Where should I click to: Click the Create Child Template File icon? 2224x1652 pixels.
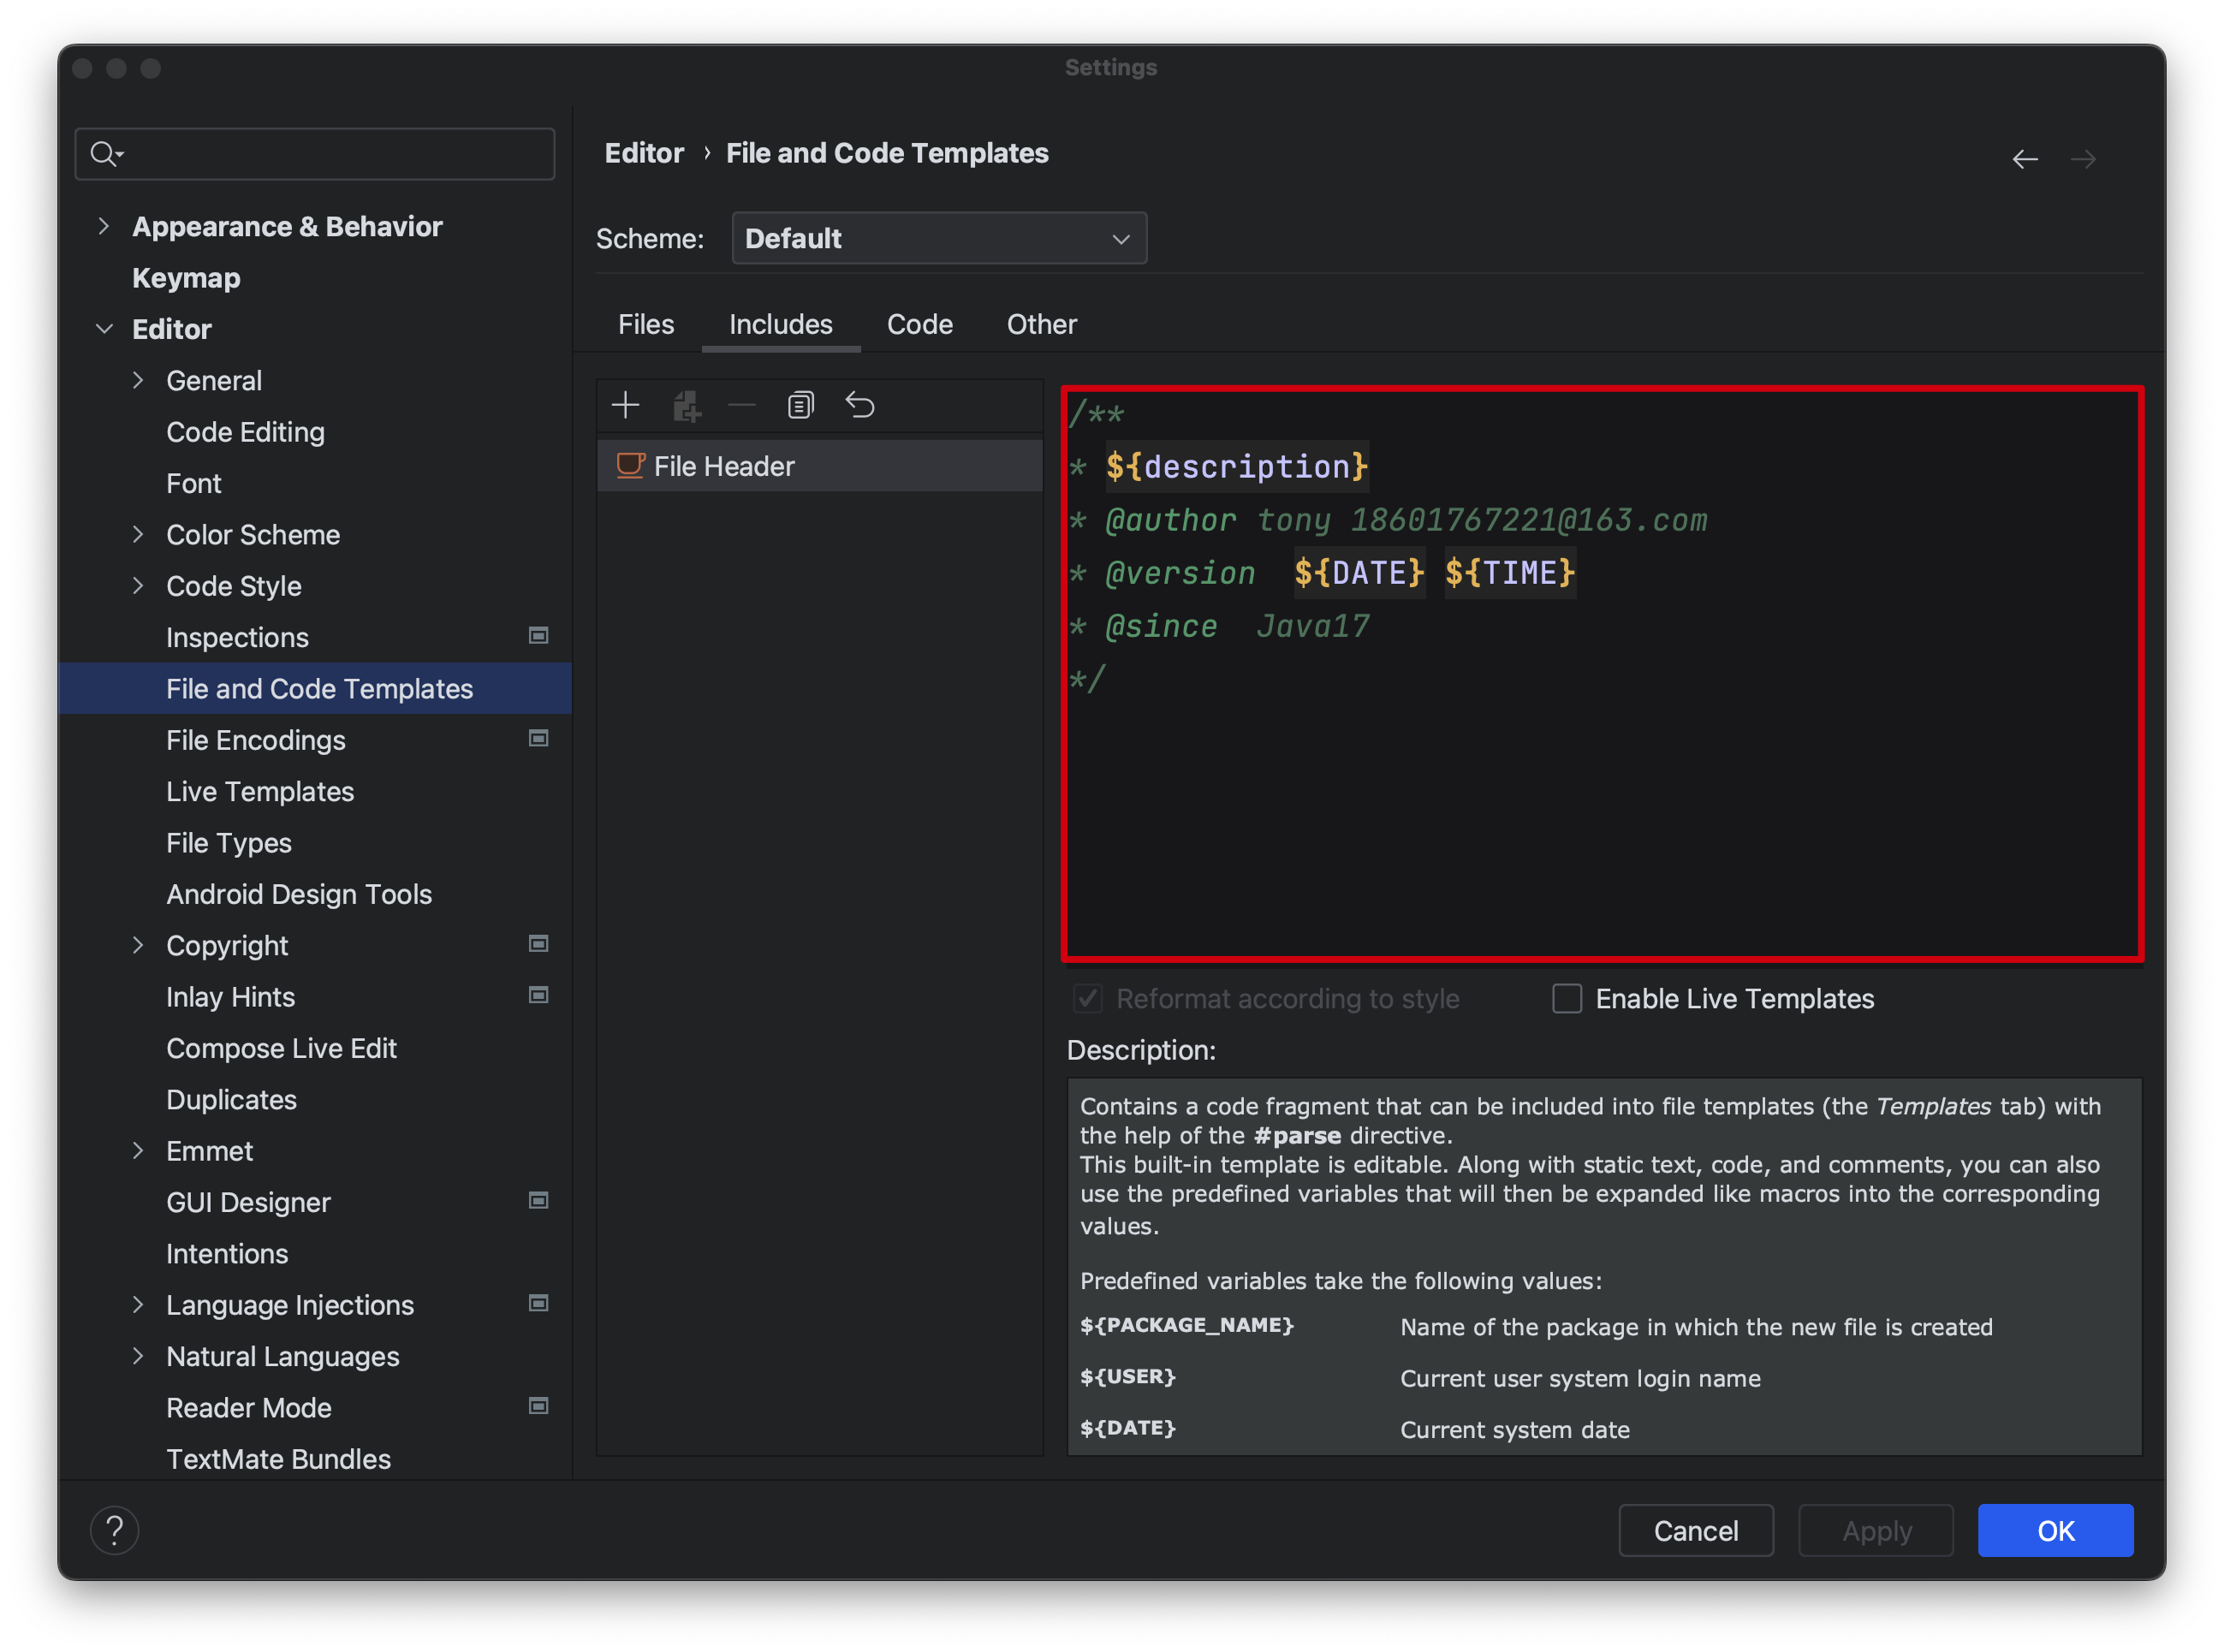pos(686,405)
